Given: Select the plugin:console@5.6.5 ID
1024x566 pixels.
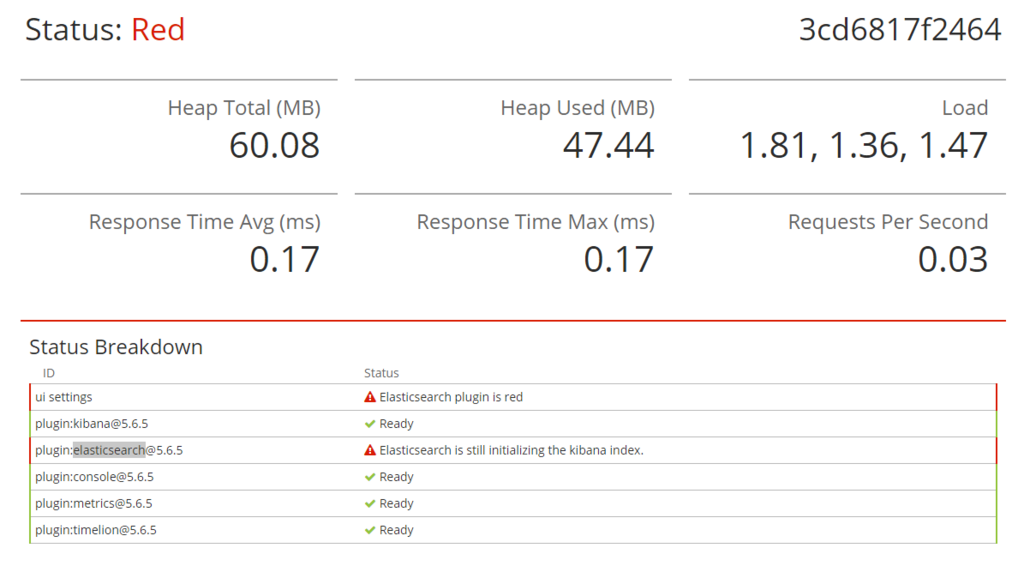Looking at the screenshot, I should 94,477.
